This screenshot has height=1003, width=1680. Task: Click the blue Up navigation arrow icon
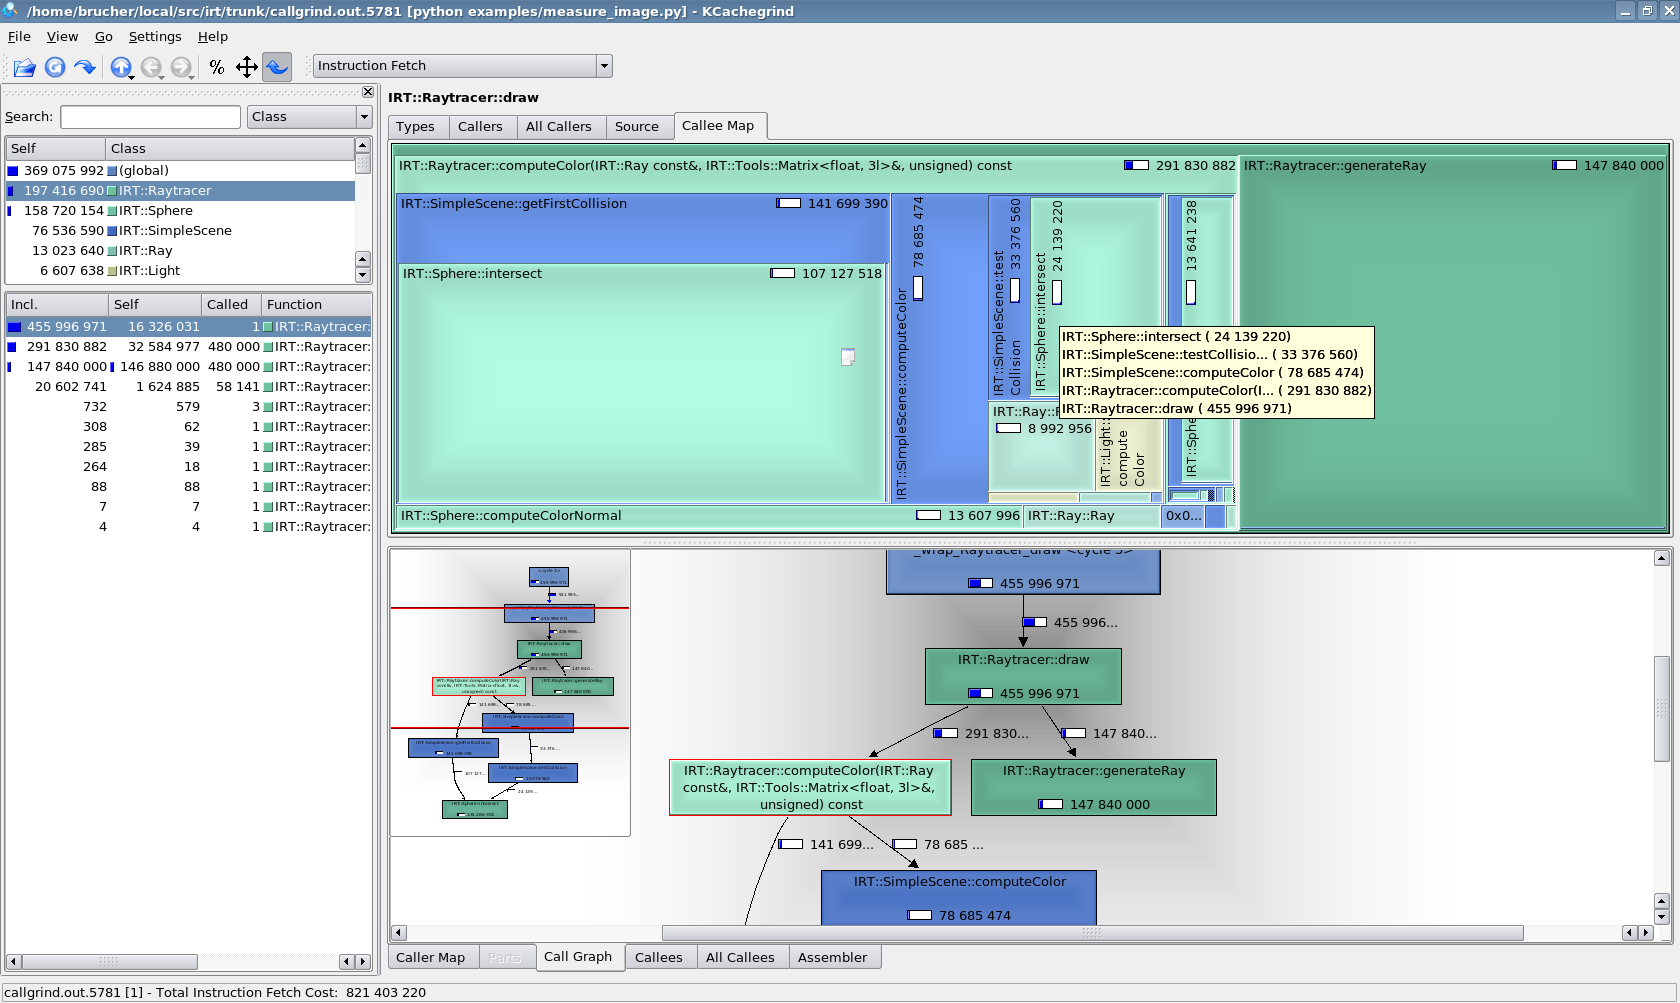click(120, 67)
